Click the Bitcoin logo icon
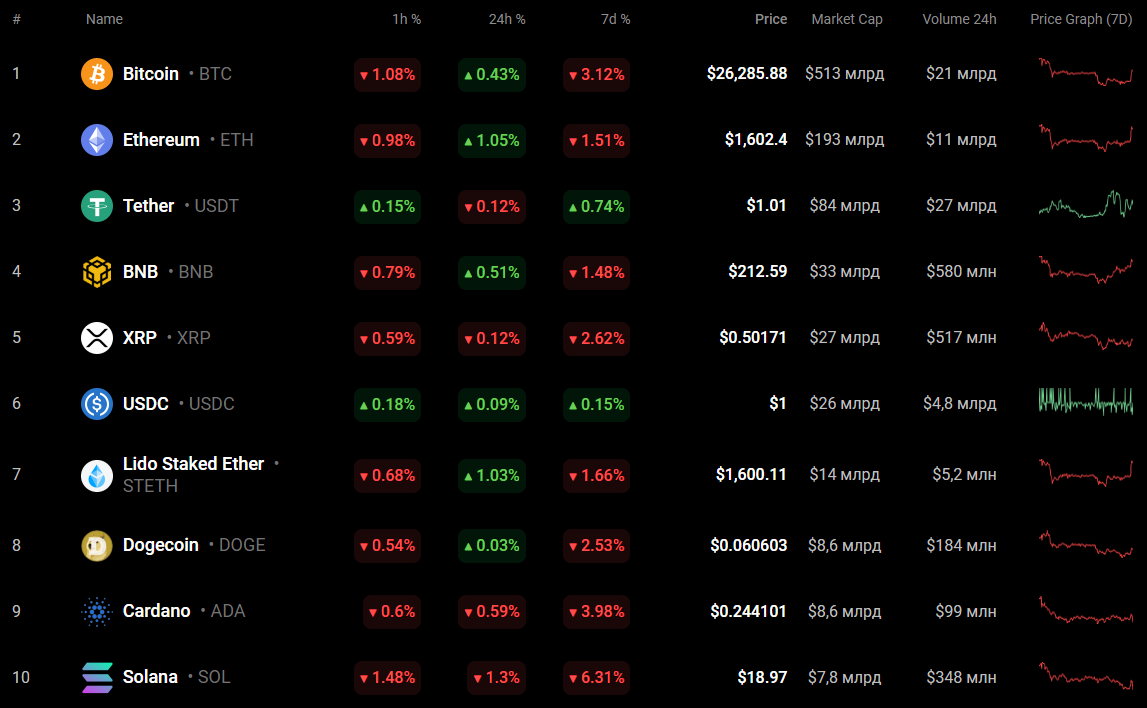The image size is (1147, 708). [97, 74]
